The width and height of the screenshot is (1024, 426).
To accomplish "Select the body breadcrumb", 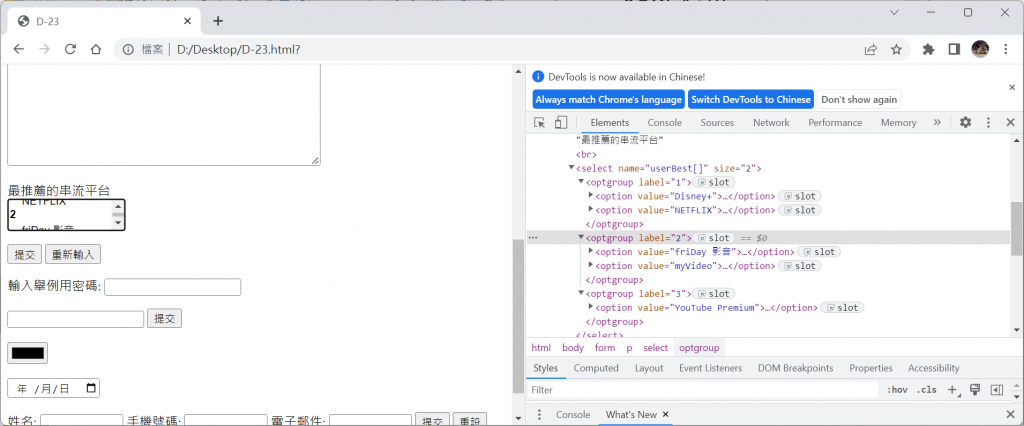I will [573, 348].
